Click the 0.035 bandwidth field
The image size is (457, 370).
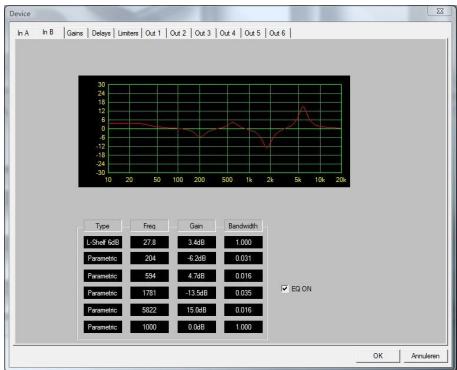pos(243,293)
